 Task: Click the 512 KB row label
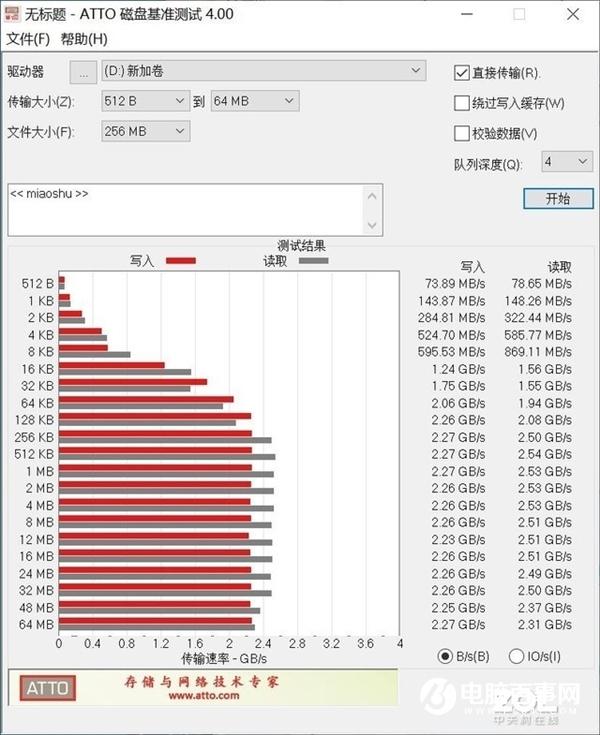(x=34, y=454)
